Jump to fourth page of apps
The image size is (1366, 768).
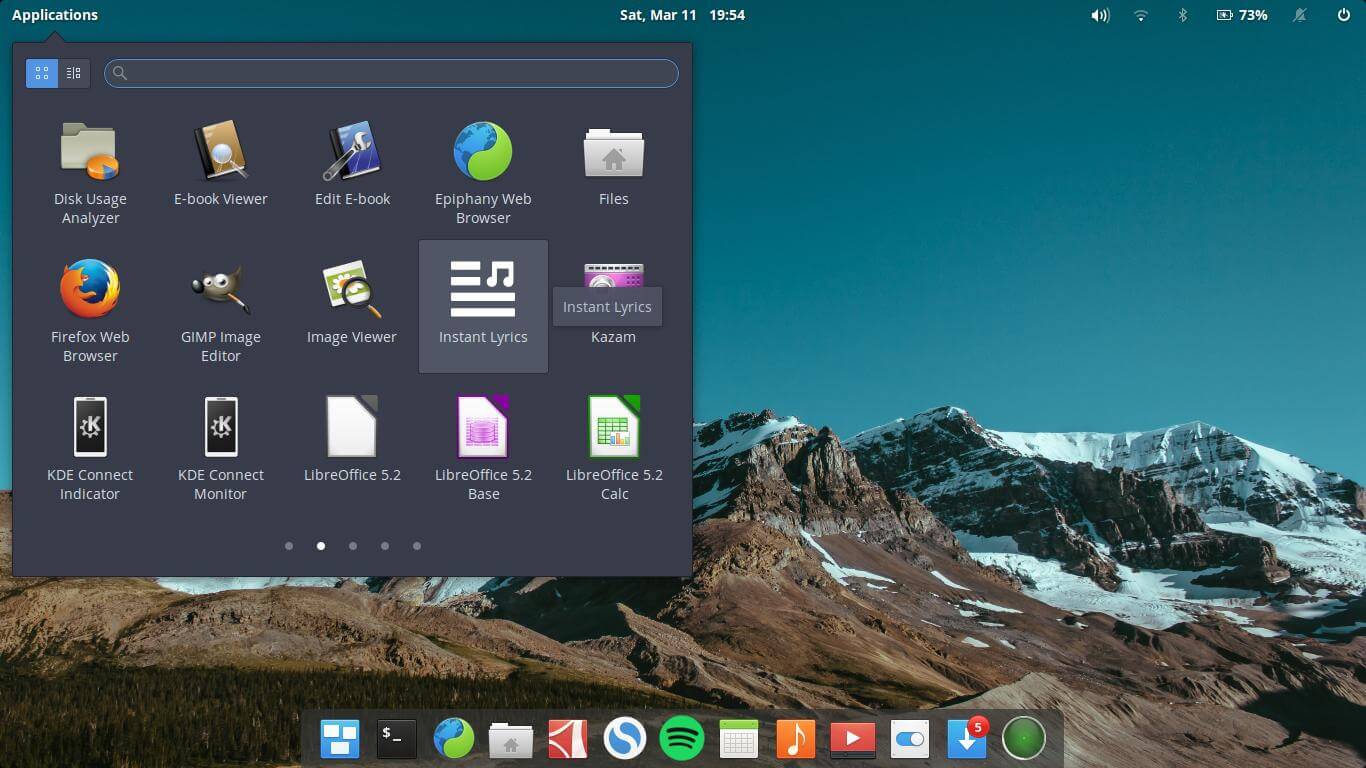(x=385, y=546)
